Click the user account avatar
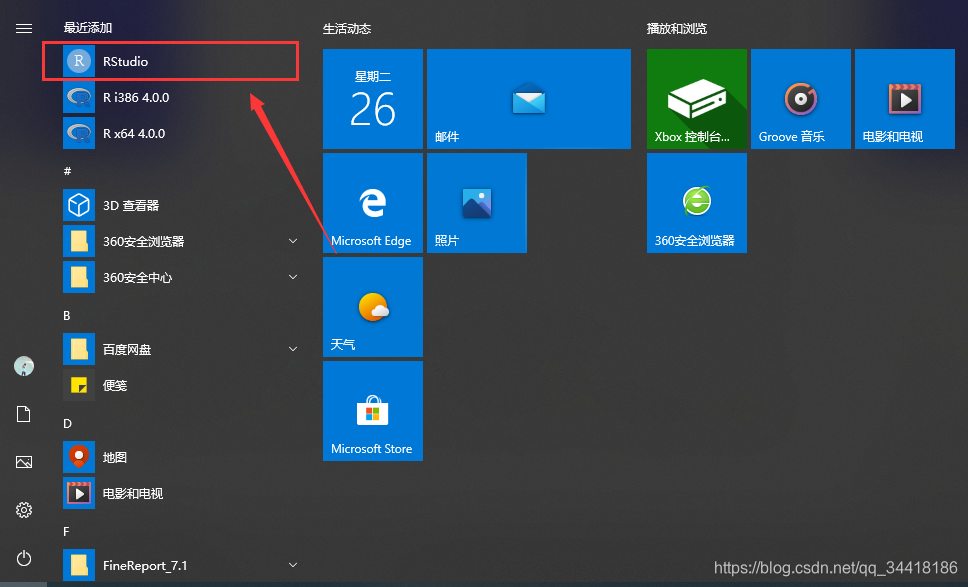The width and height of the screenshot is (968, 587). 23,366
